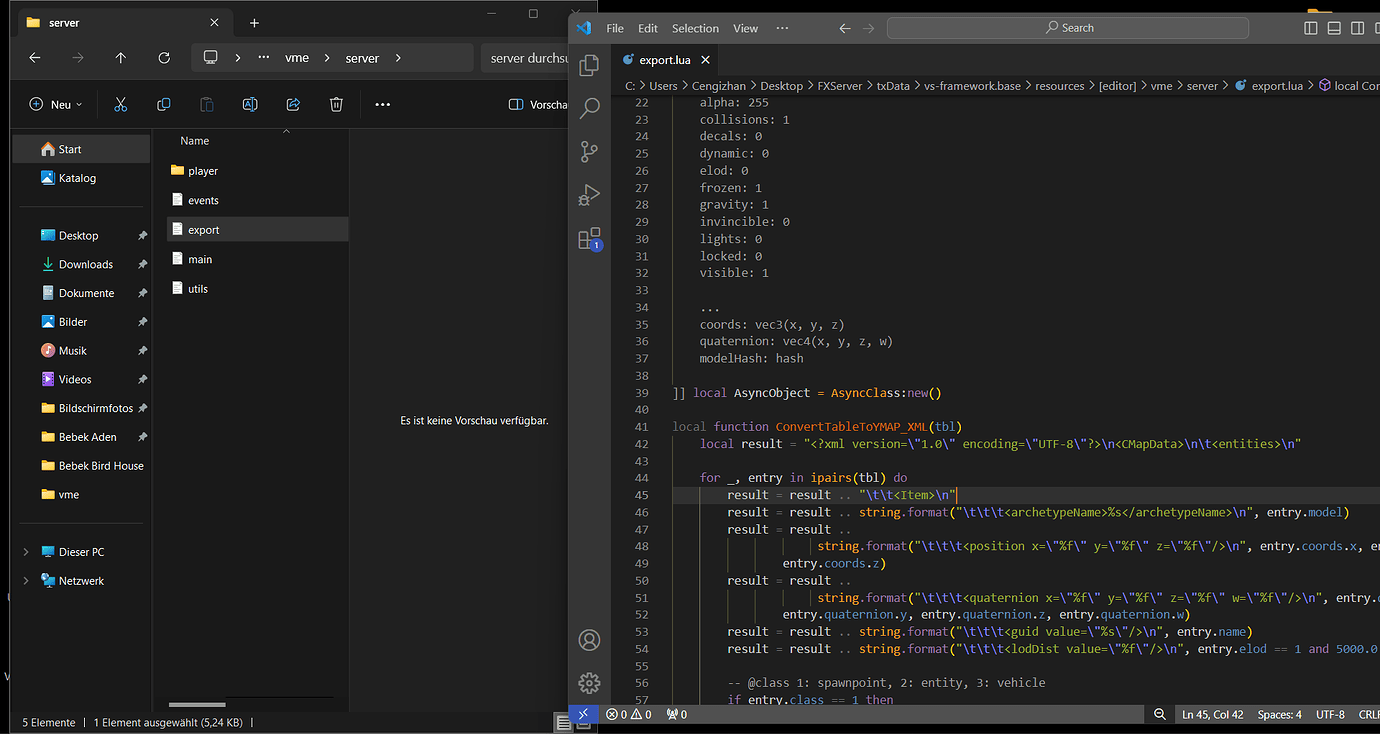This screenshot has height=734, width=1380.
Task: Open the Accounts menu icon
Action: 589,640
